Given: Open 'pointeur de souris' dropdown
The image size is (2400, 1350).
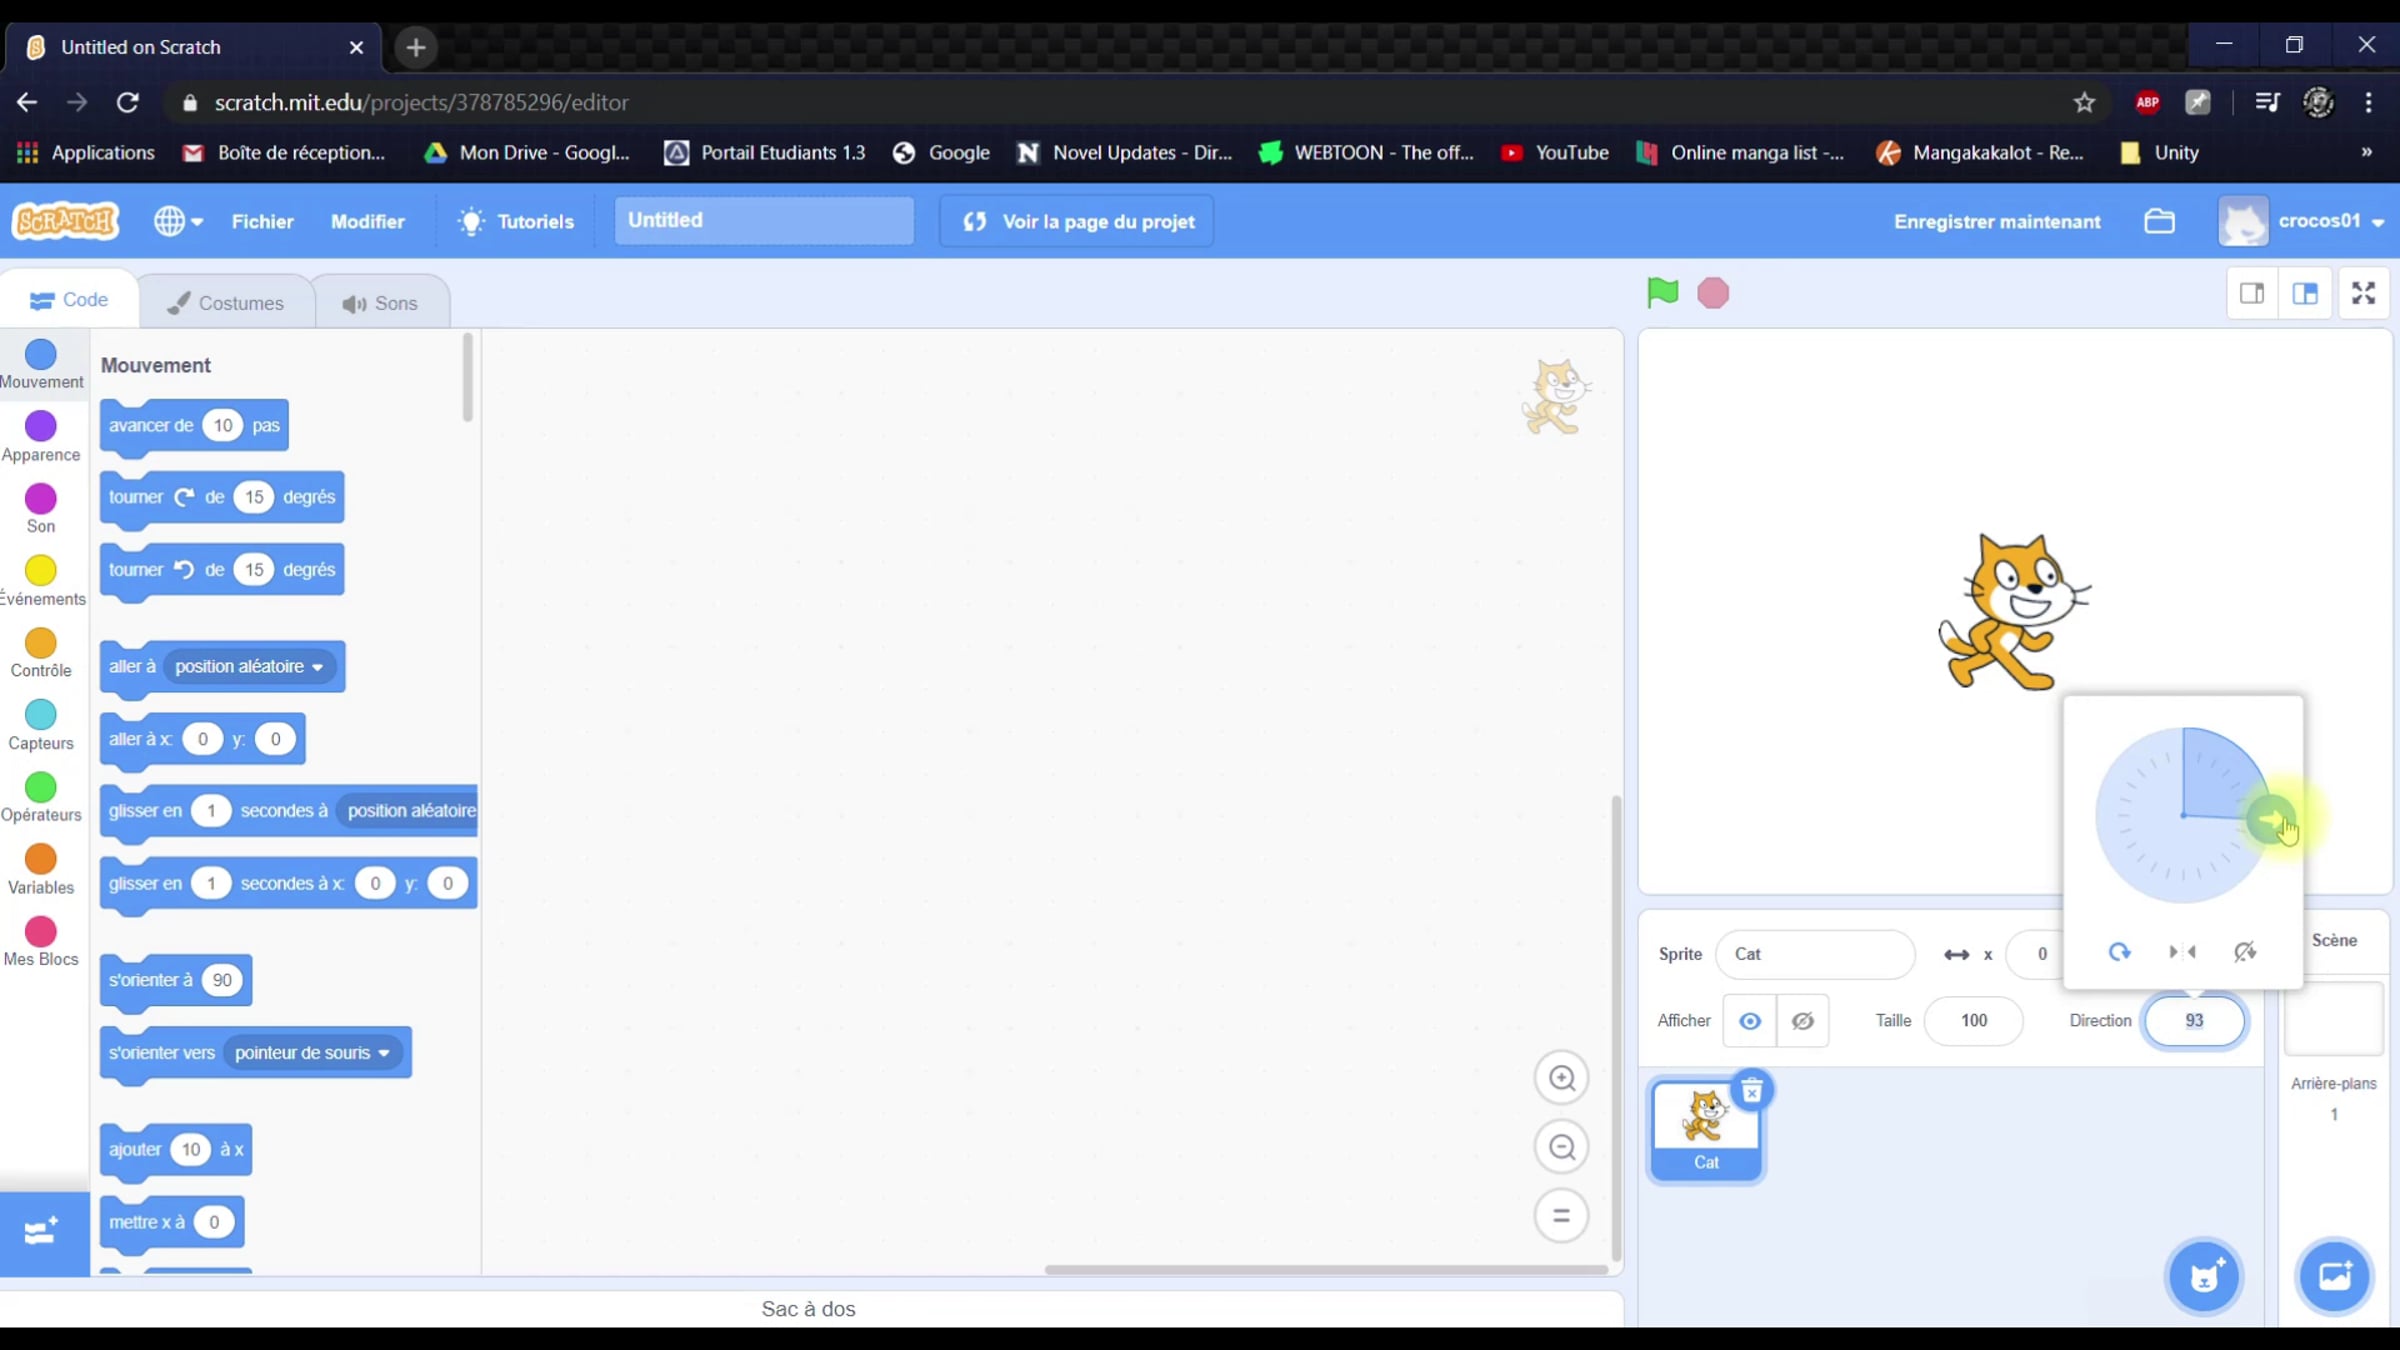Looking at the screenshot, I should click(x=384, y=1053).
